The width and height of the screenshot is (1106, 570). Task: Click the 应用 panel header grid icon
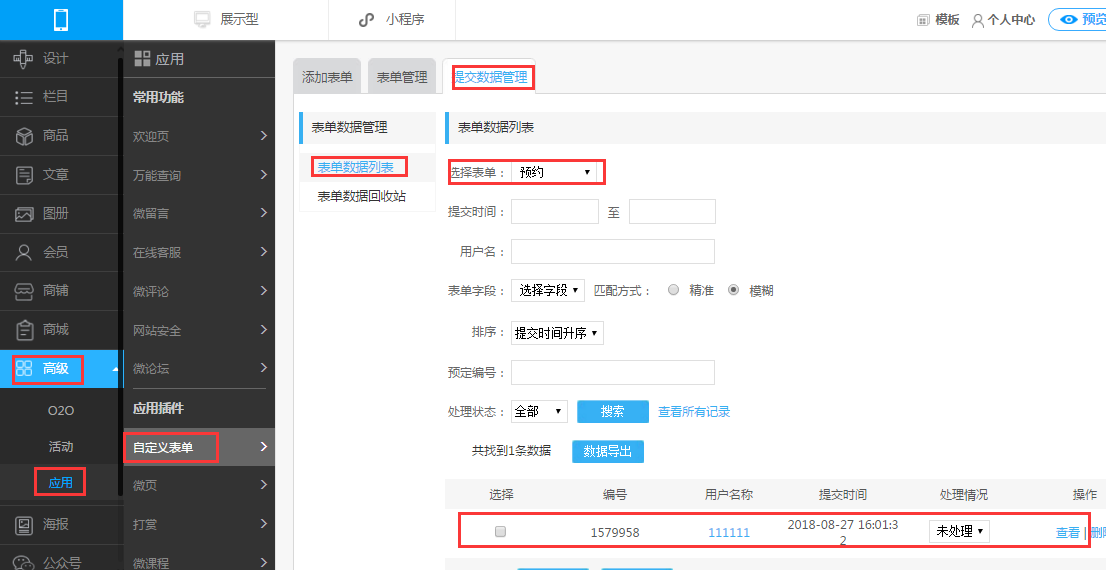click(x=142, y=59)
